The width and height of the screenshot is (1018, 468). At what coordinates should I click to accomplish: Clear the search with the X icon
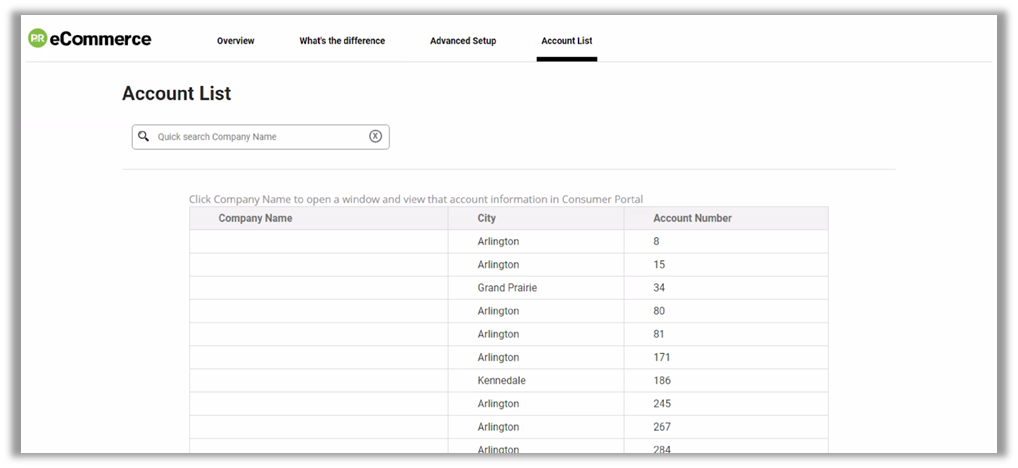pyautogui.click(x=376, y=136)
